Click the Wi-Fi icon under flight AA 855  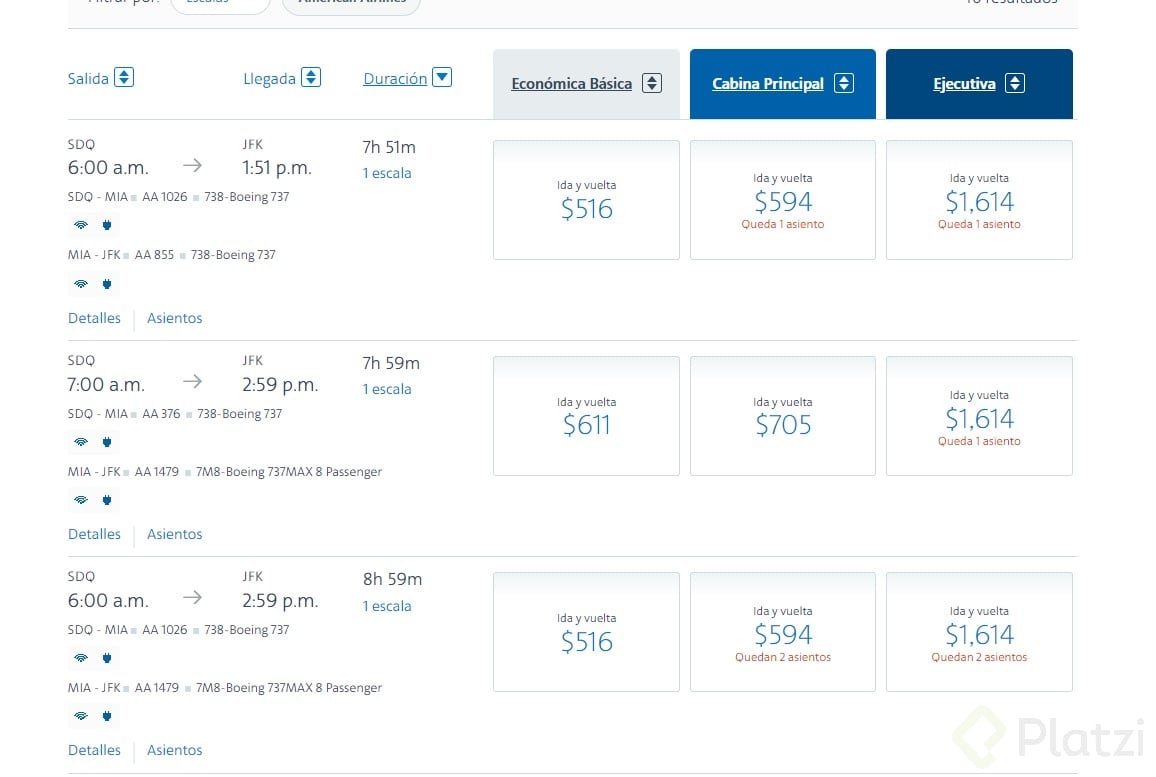(81, 284)
